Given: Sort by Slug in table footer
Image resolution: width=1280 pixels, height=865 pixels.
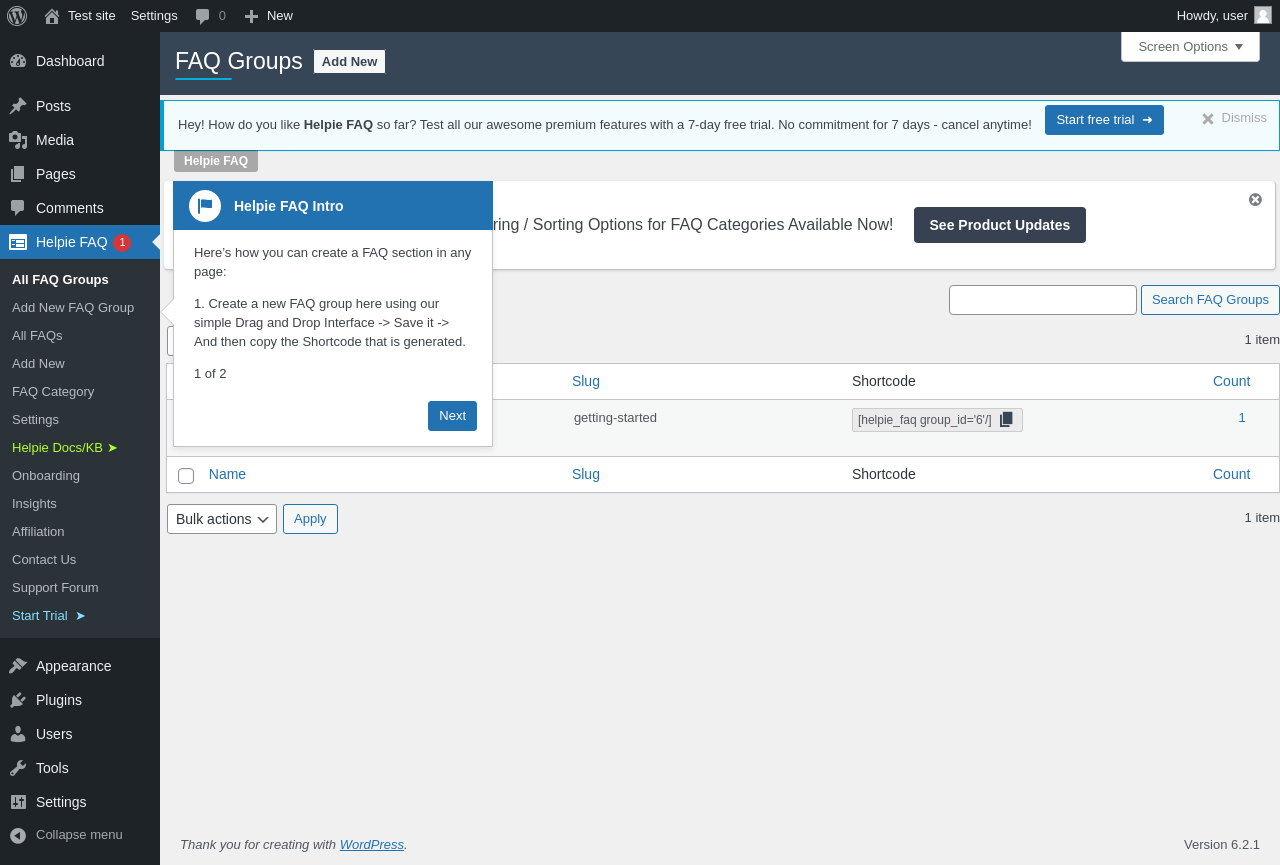Looking at the screenshot, I should [x=586, y=474].
